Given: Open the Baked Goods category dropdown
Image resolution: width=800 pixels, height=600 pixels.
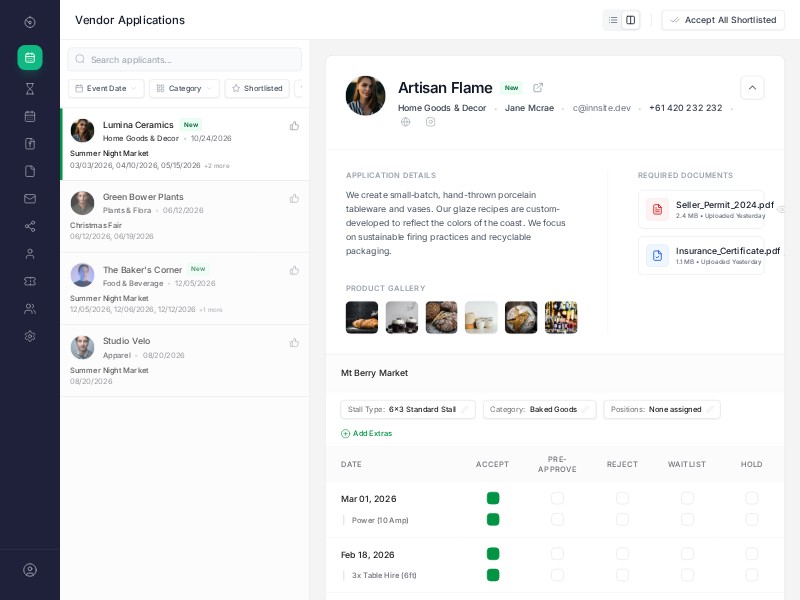Looking at the screenshot, I should (540, 409).
